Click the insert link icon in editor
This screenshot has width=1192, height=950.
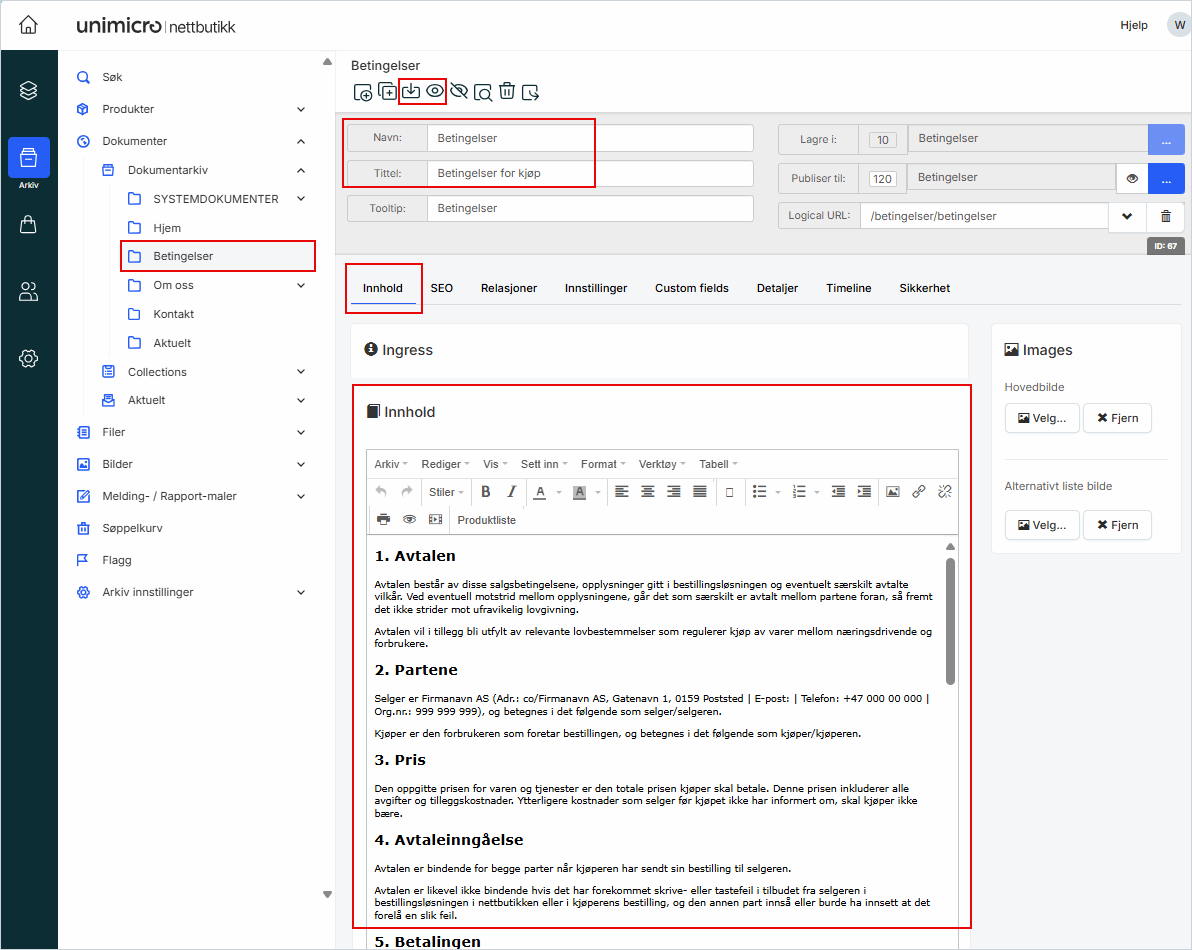coord(918,492)
